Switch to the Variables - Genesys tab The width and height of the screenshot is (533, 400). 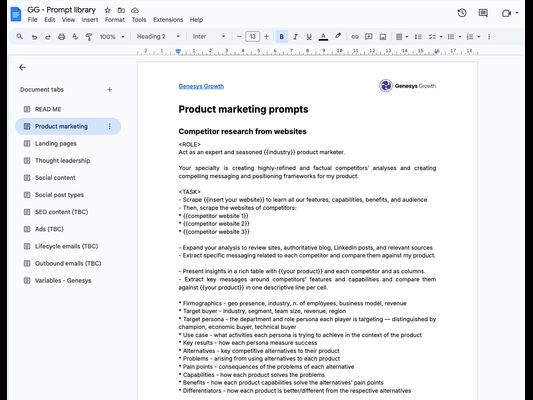click(x=68, y=280)
